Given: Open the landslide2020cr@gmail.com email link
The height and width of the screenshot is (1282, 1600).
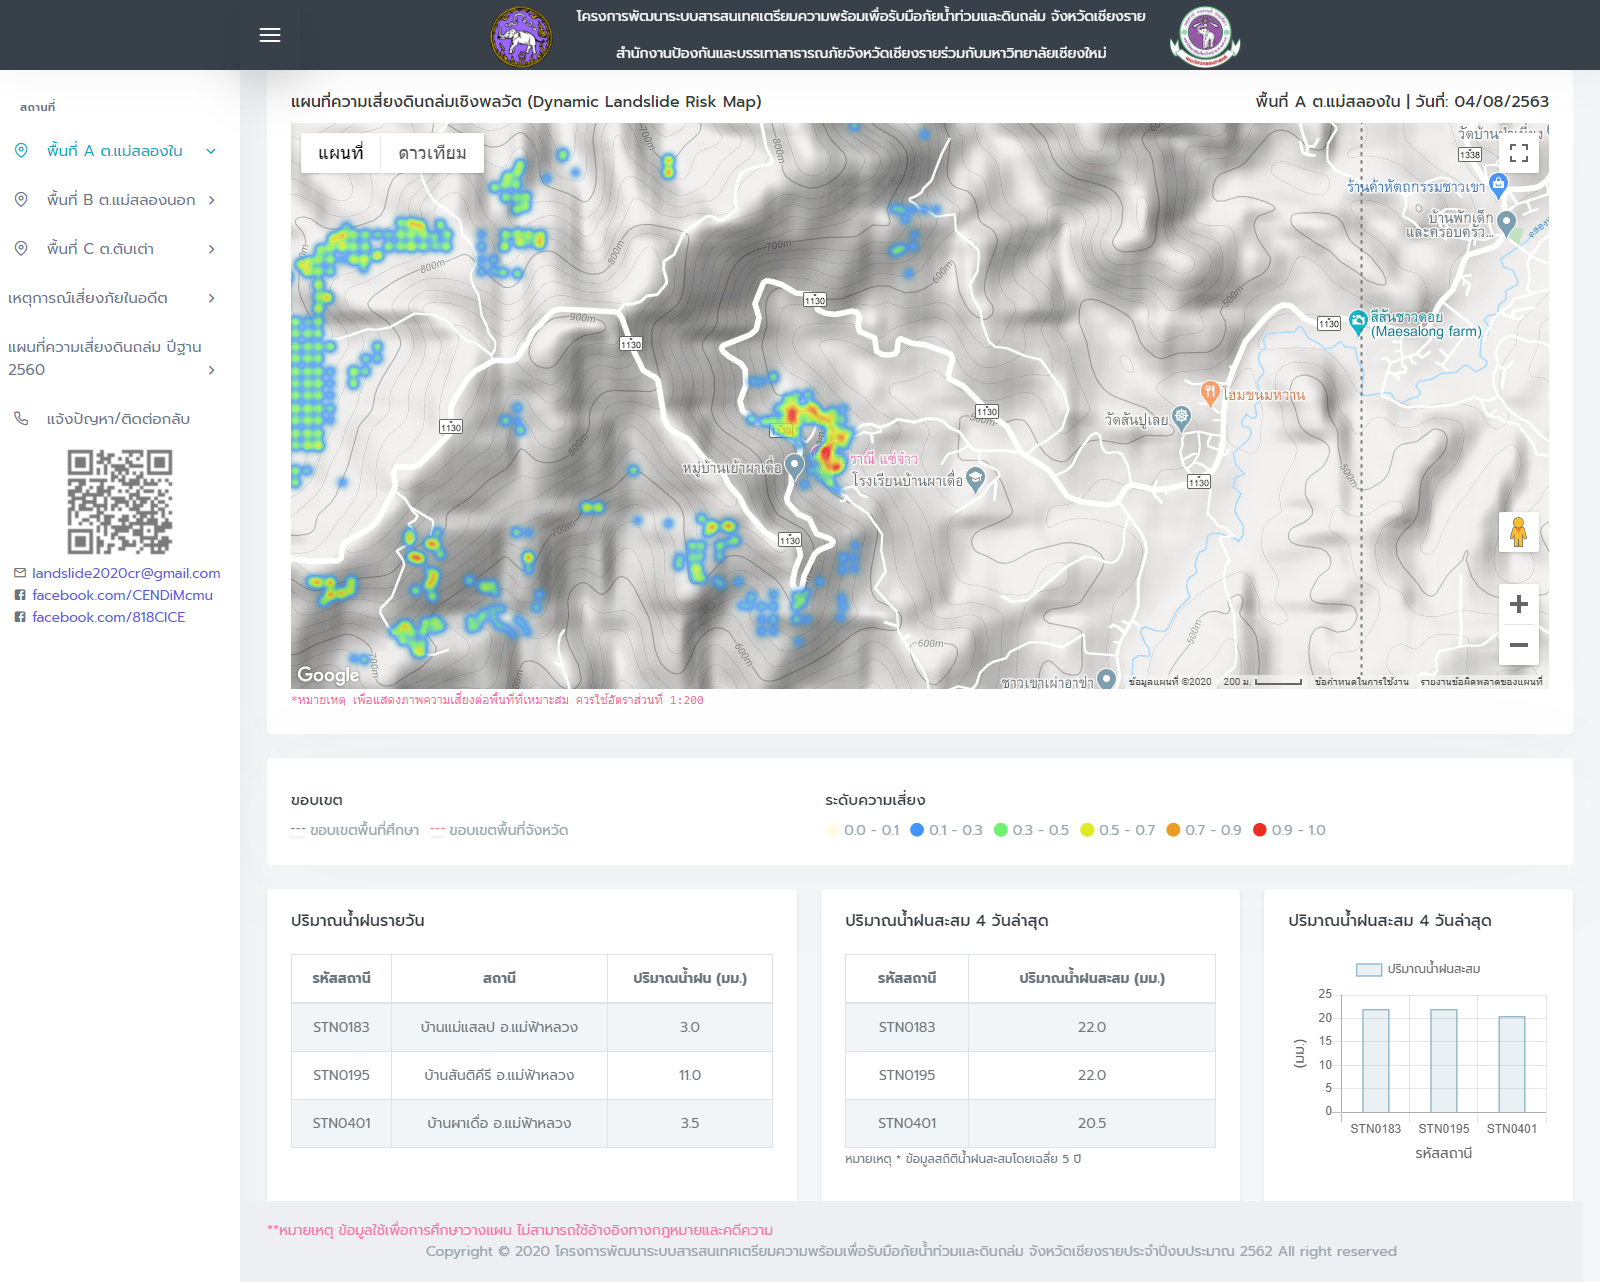Looking at the screenshot, I should tap(126, 573).
